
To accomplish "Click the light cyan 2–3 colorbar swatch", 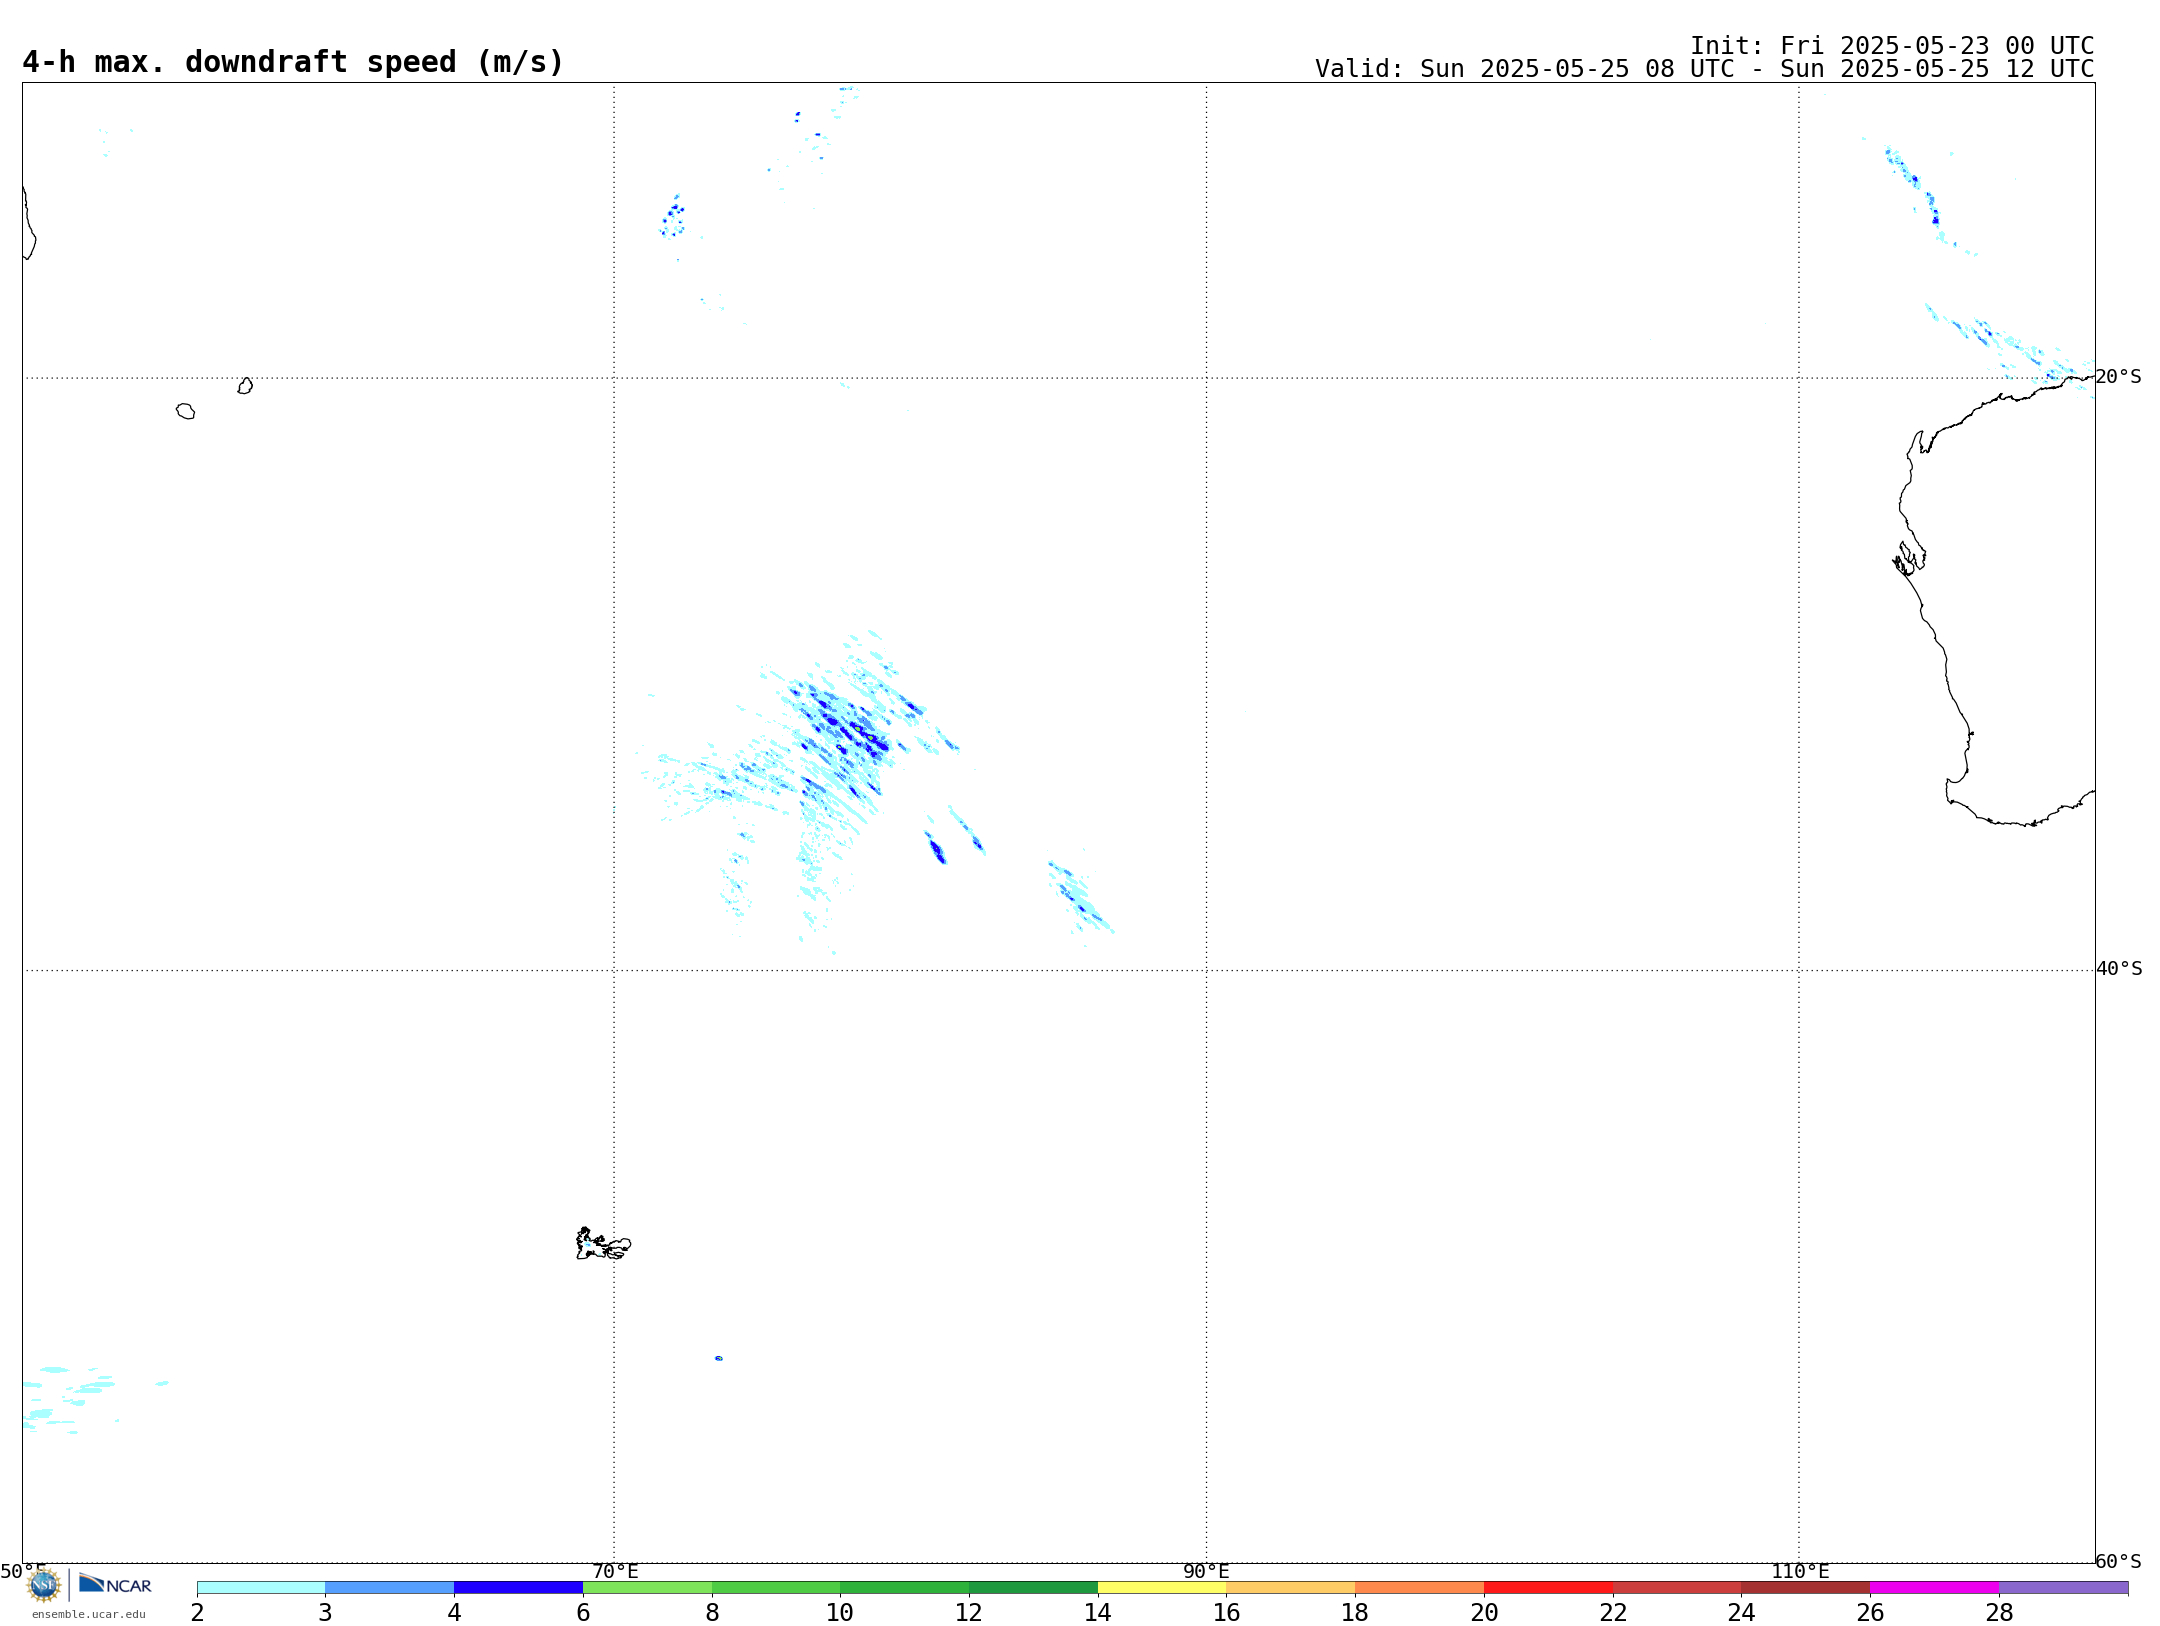I will click(x=261, y=1587).
